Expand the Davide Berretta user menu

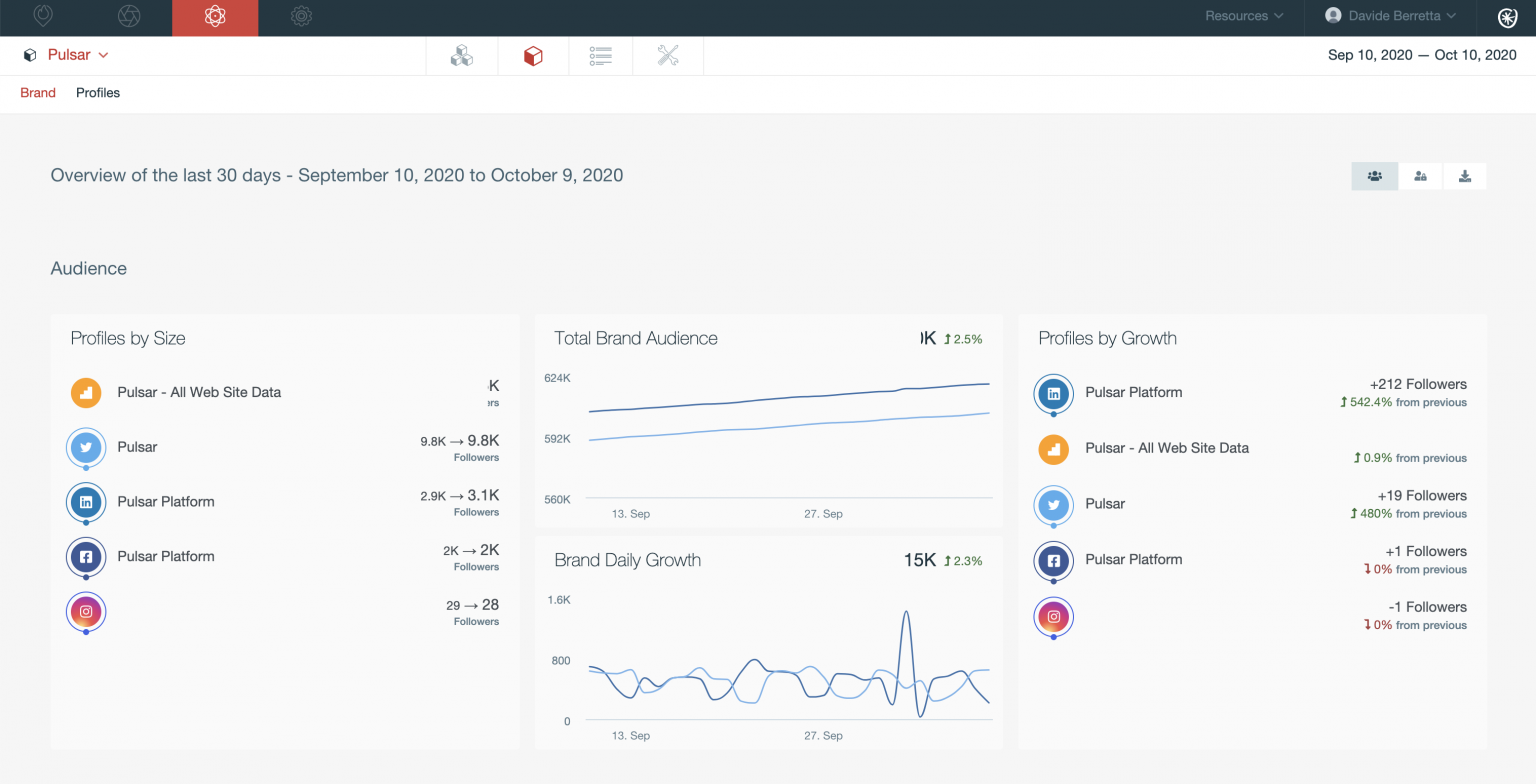(1390, 16)
